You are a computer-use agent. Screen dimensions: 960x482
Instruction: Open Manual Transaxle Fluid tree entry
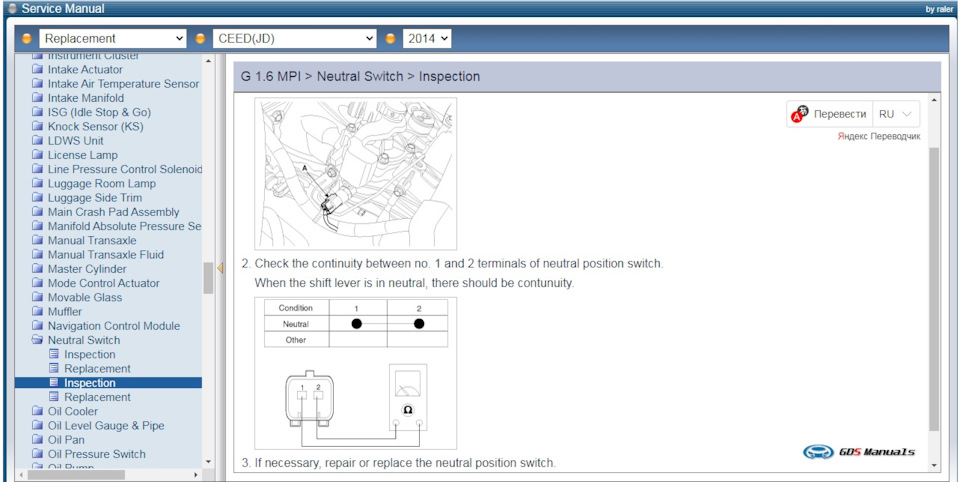click(x=106, y=255)
